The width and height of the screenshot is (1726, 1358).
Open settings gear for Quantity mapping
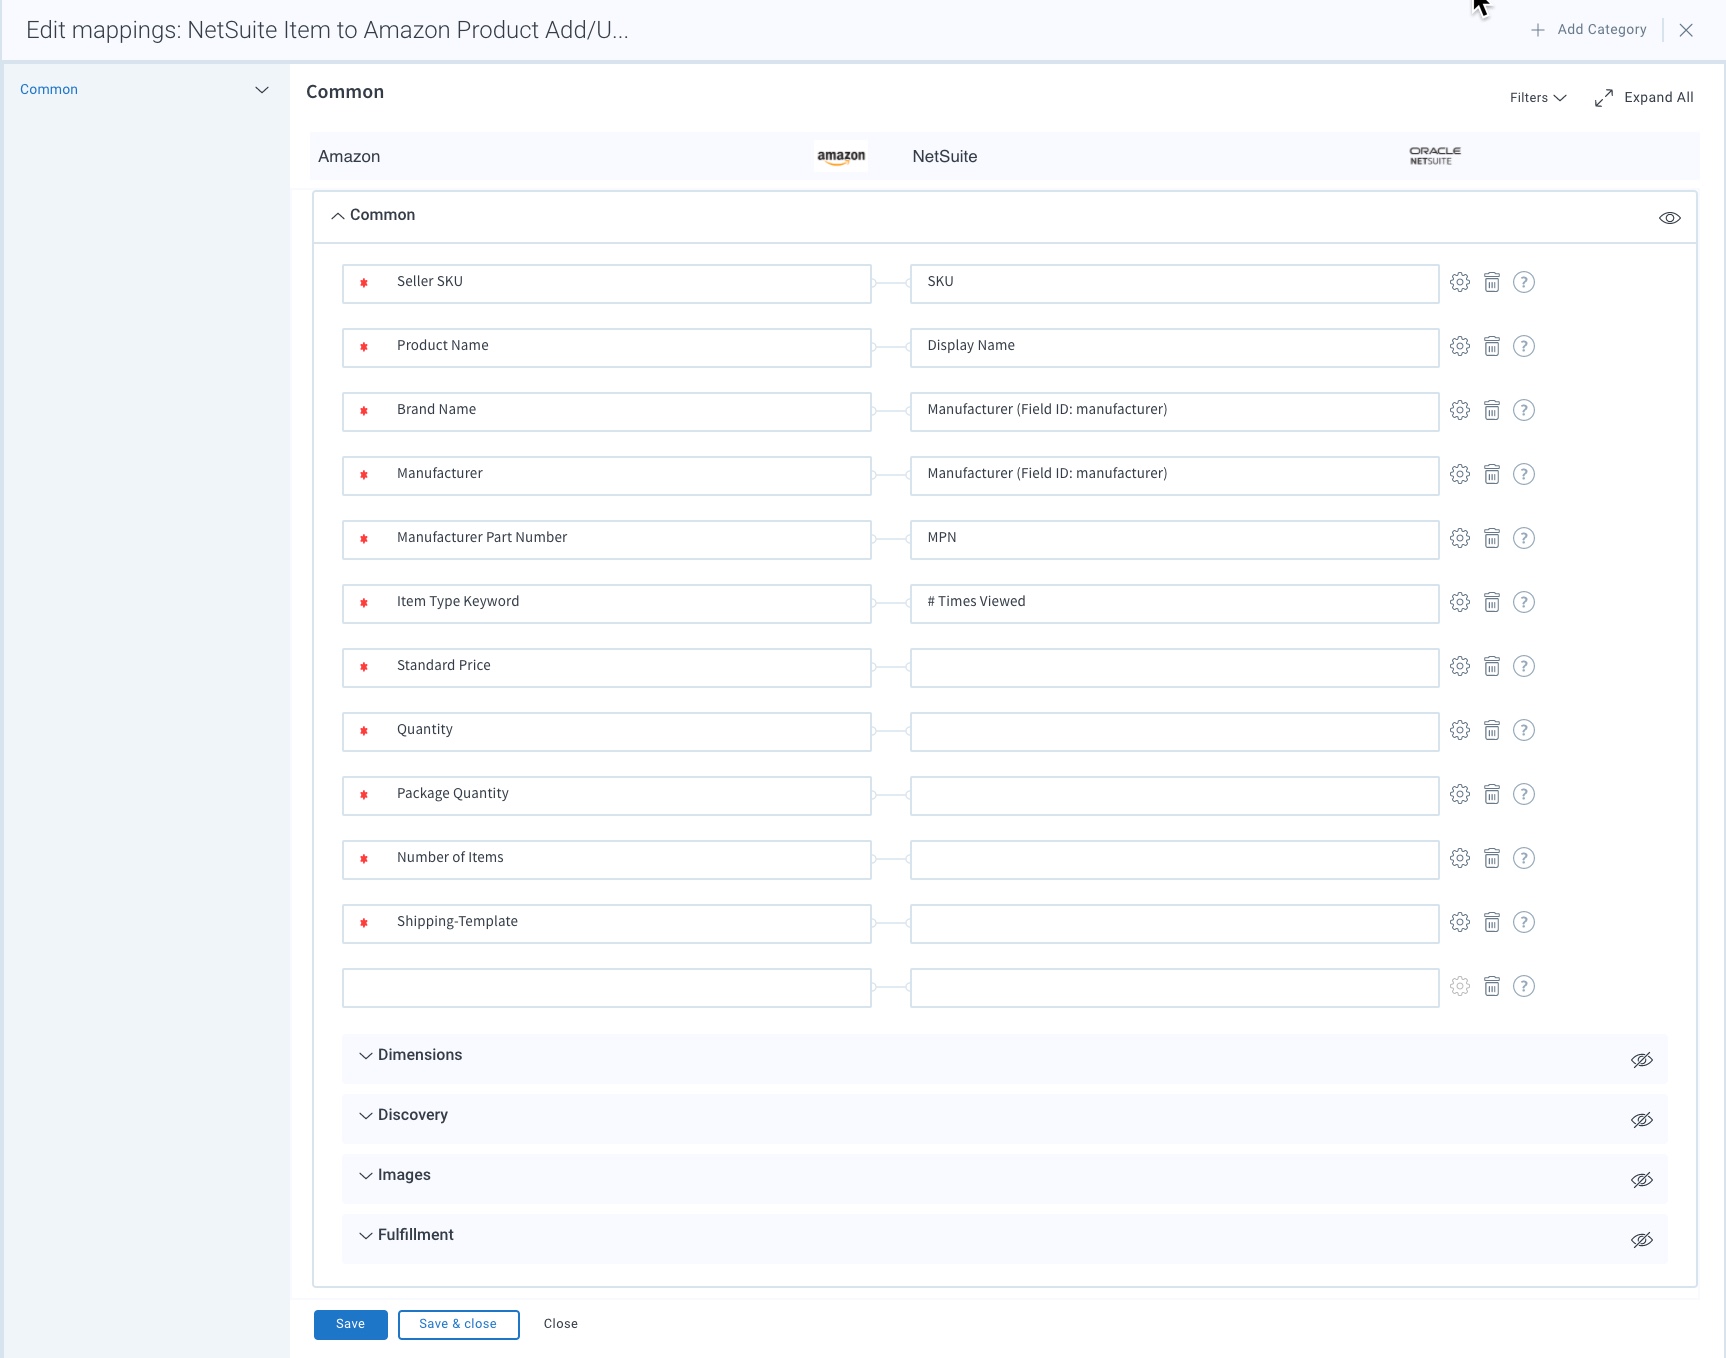[1460, 730]
